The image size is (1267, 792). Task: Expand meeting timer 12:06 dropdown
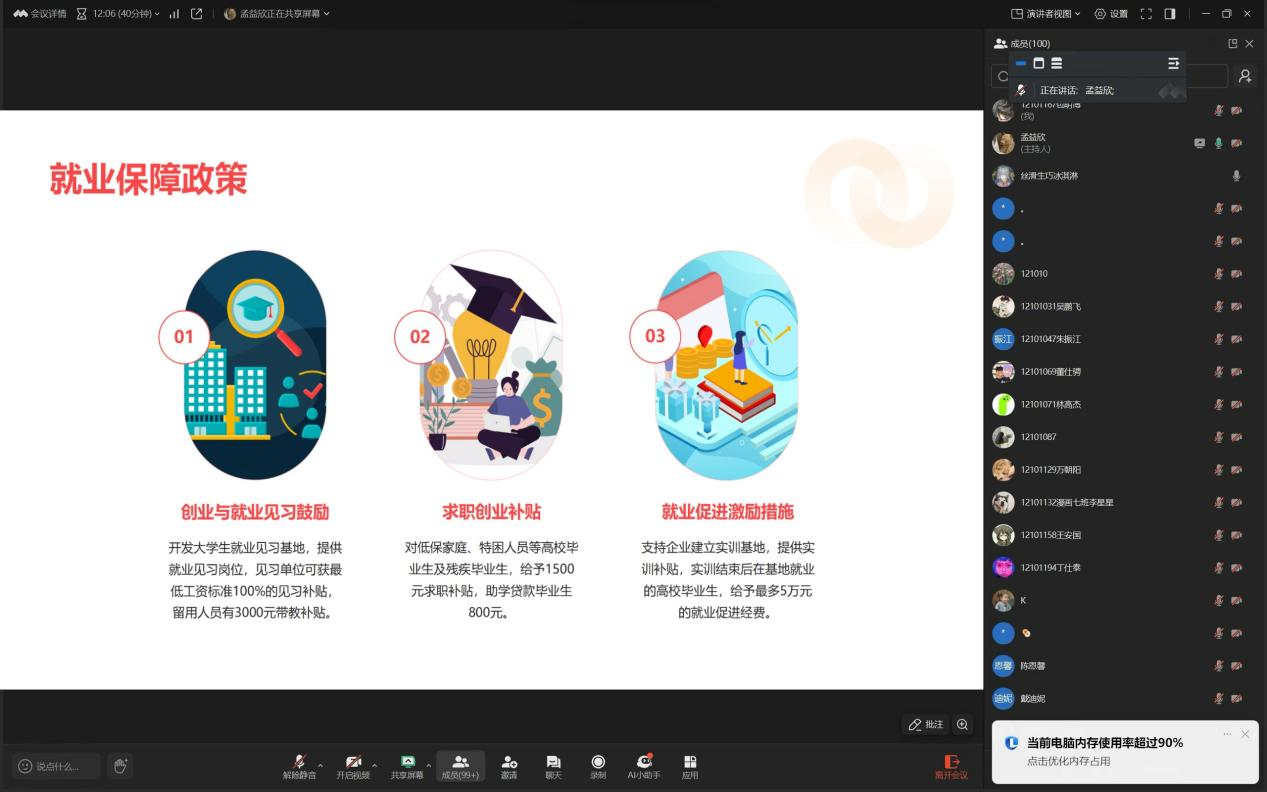click(x=118, y=14)
